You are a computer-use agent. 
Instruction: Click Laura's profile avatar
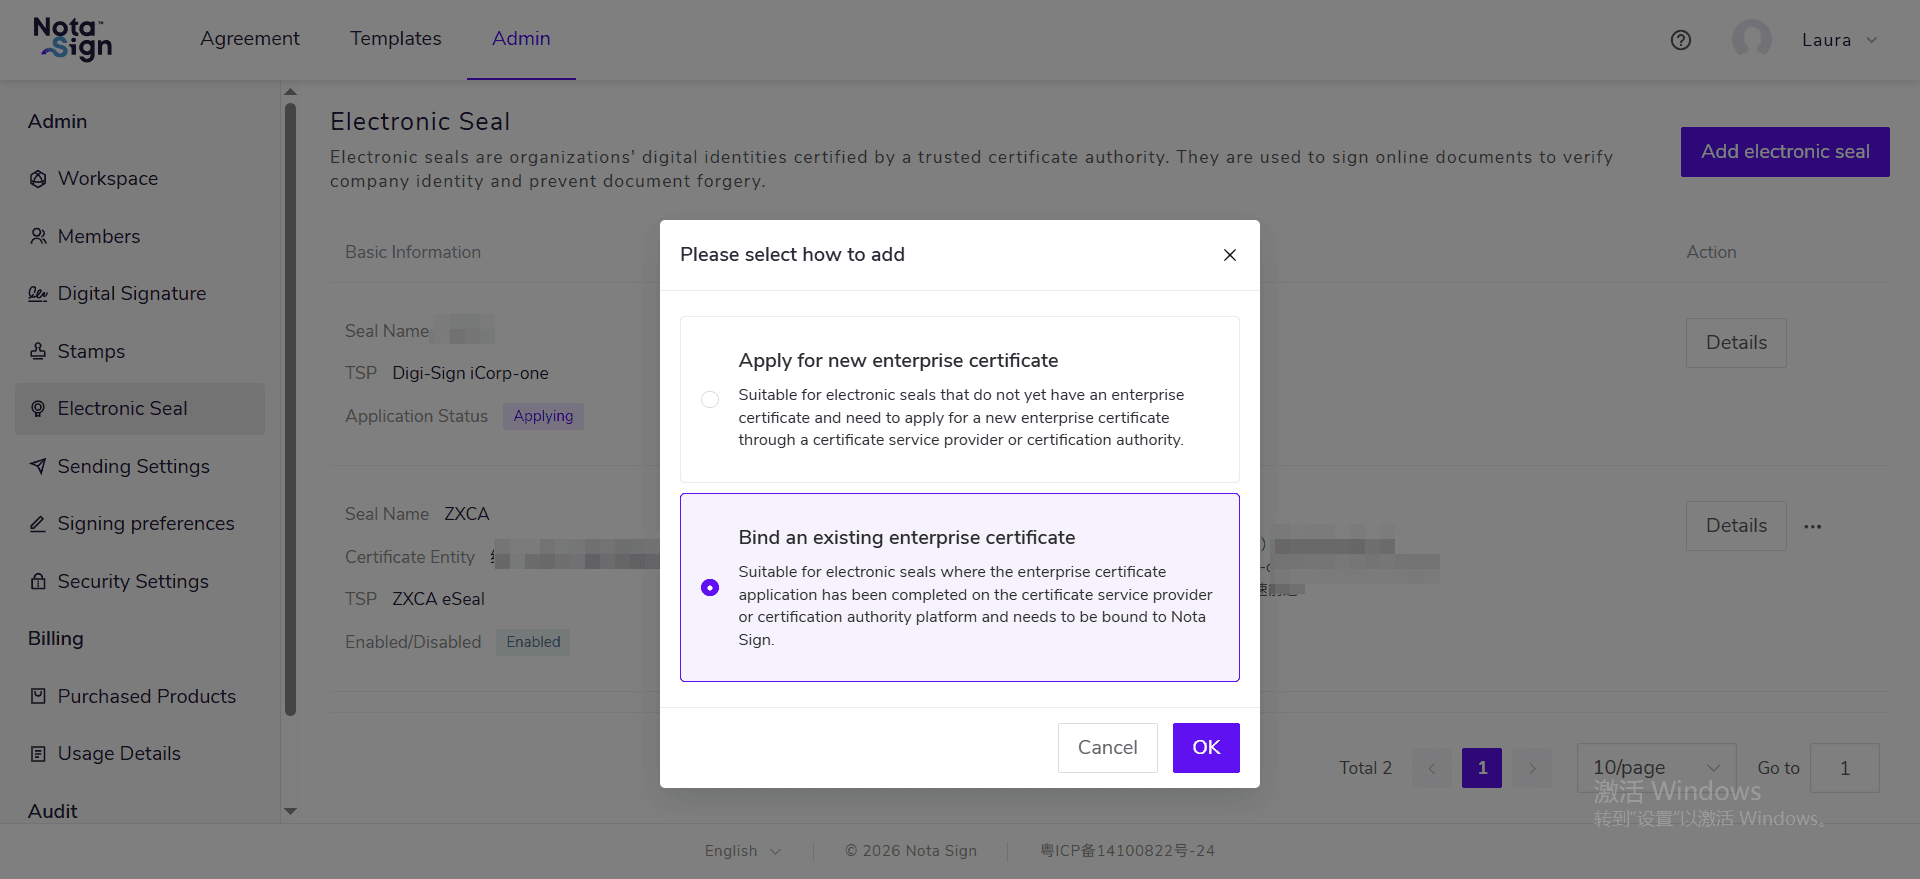(x=1751, y=40)
